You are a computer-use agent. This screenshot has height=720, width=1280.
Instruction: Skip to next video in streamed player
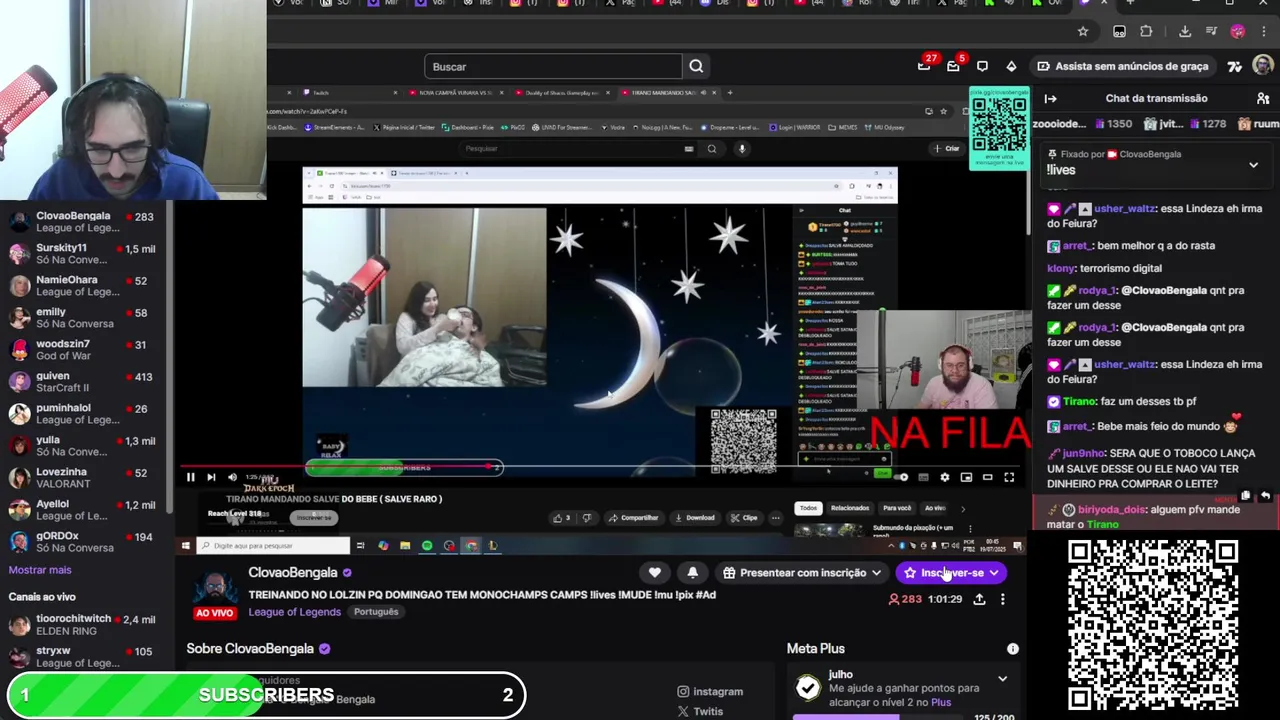[211, 478]
